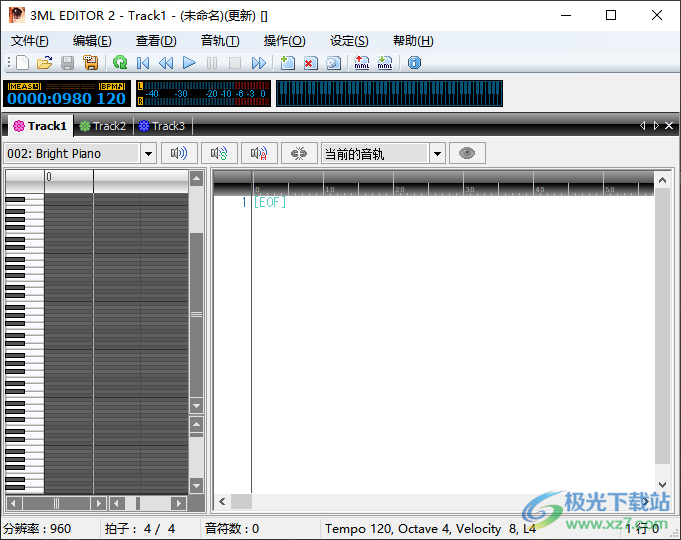681x540 pixels.
Task: Click the 音符数 : 0 status text
Action: click(231, 529)
